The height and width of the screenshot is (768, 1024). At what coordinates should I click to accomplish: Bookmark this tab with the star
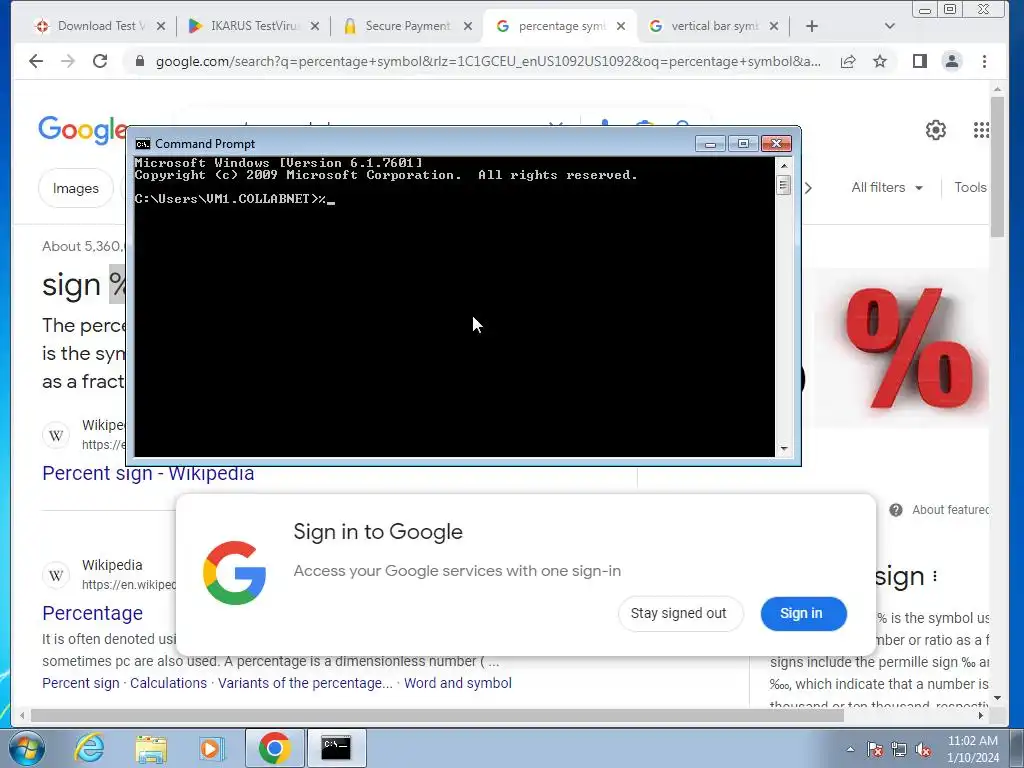[x=880, y=61]
